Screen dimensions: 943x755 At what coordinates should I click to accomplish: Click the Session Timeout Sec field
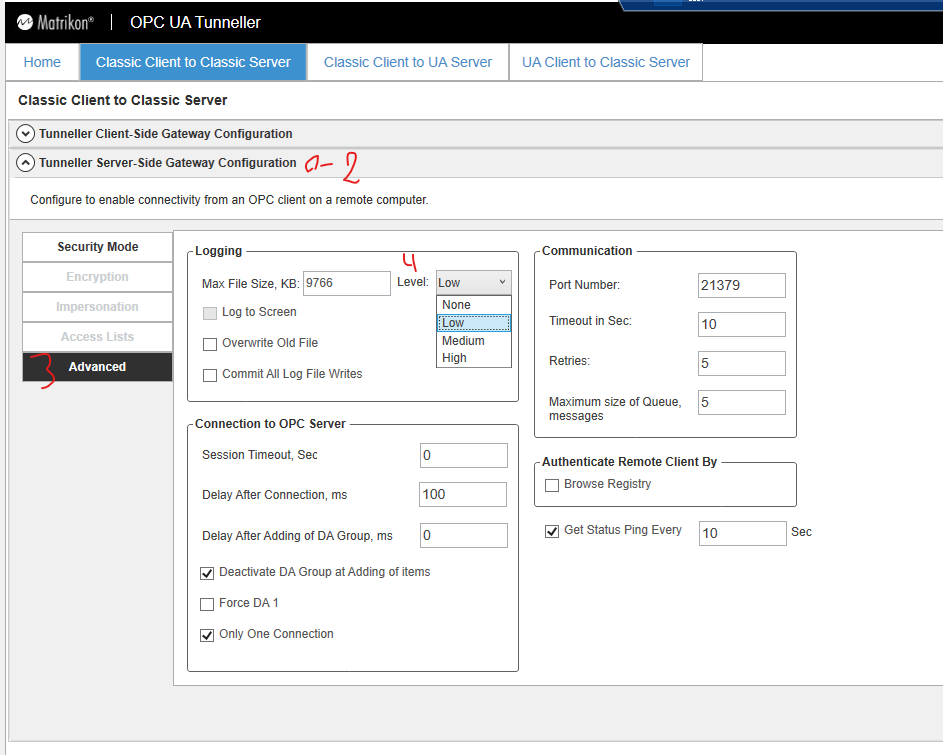pos(464,455)
